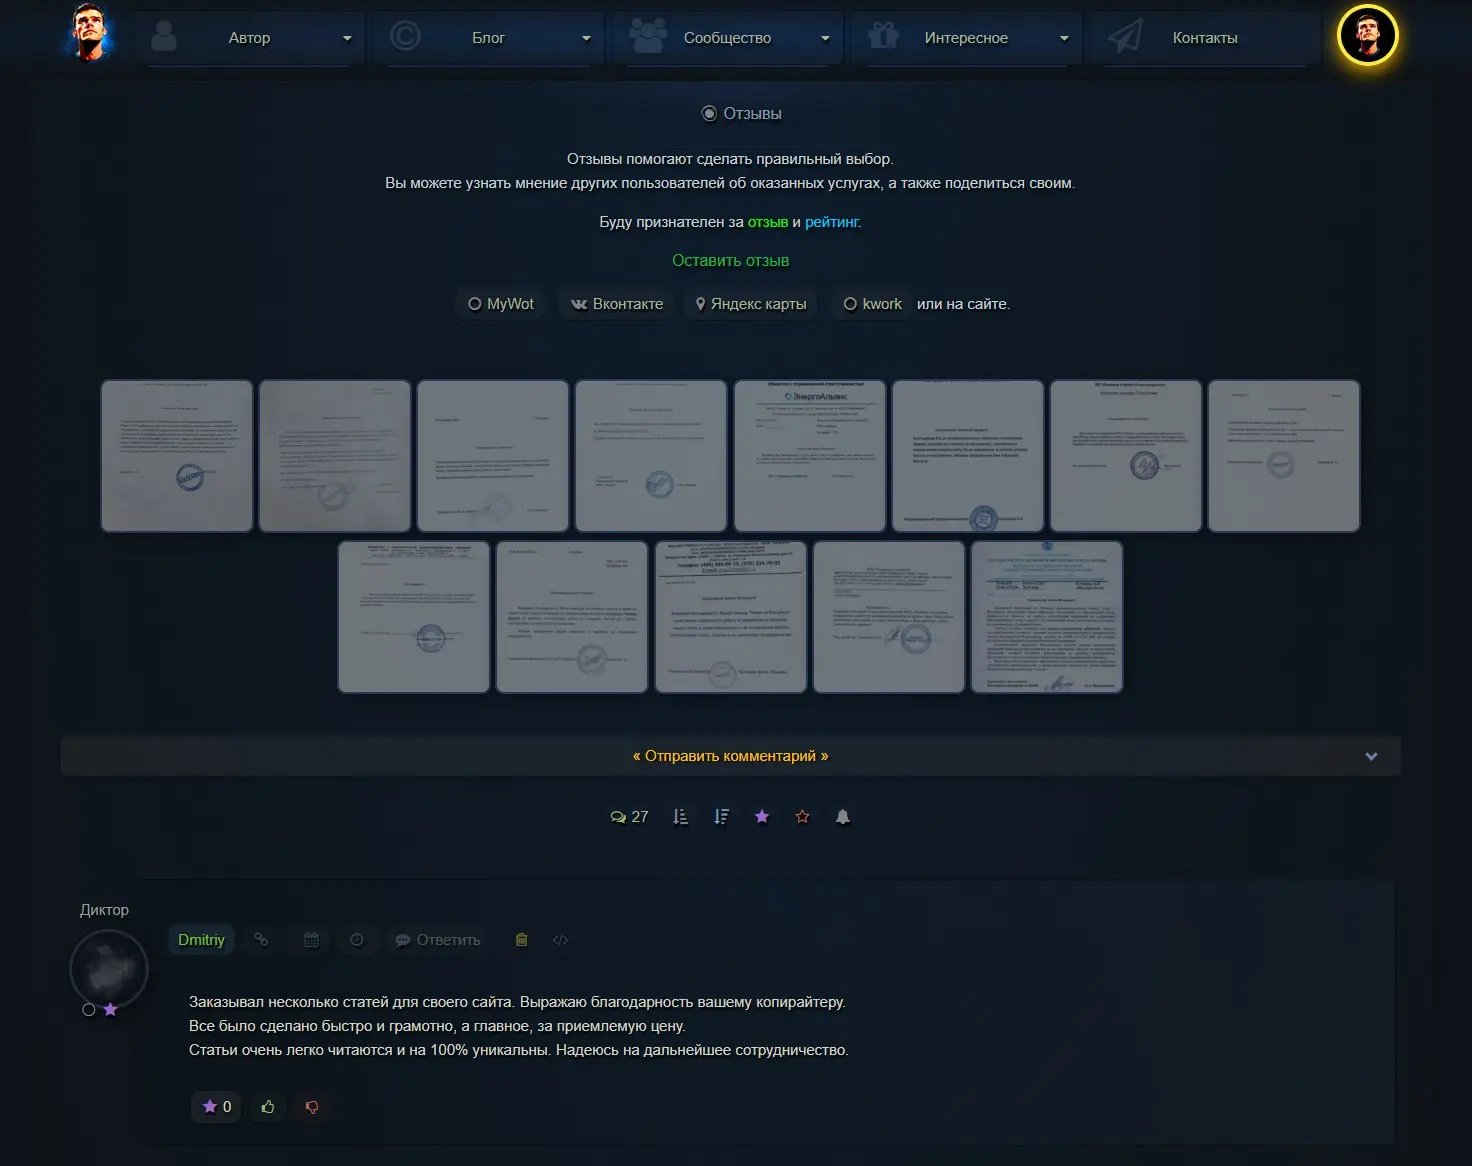
Task: Click the Ответить reply button
Action: click(438, 940)
